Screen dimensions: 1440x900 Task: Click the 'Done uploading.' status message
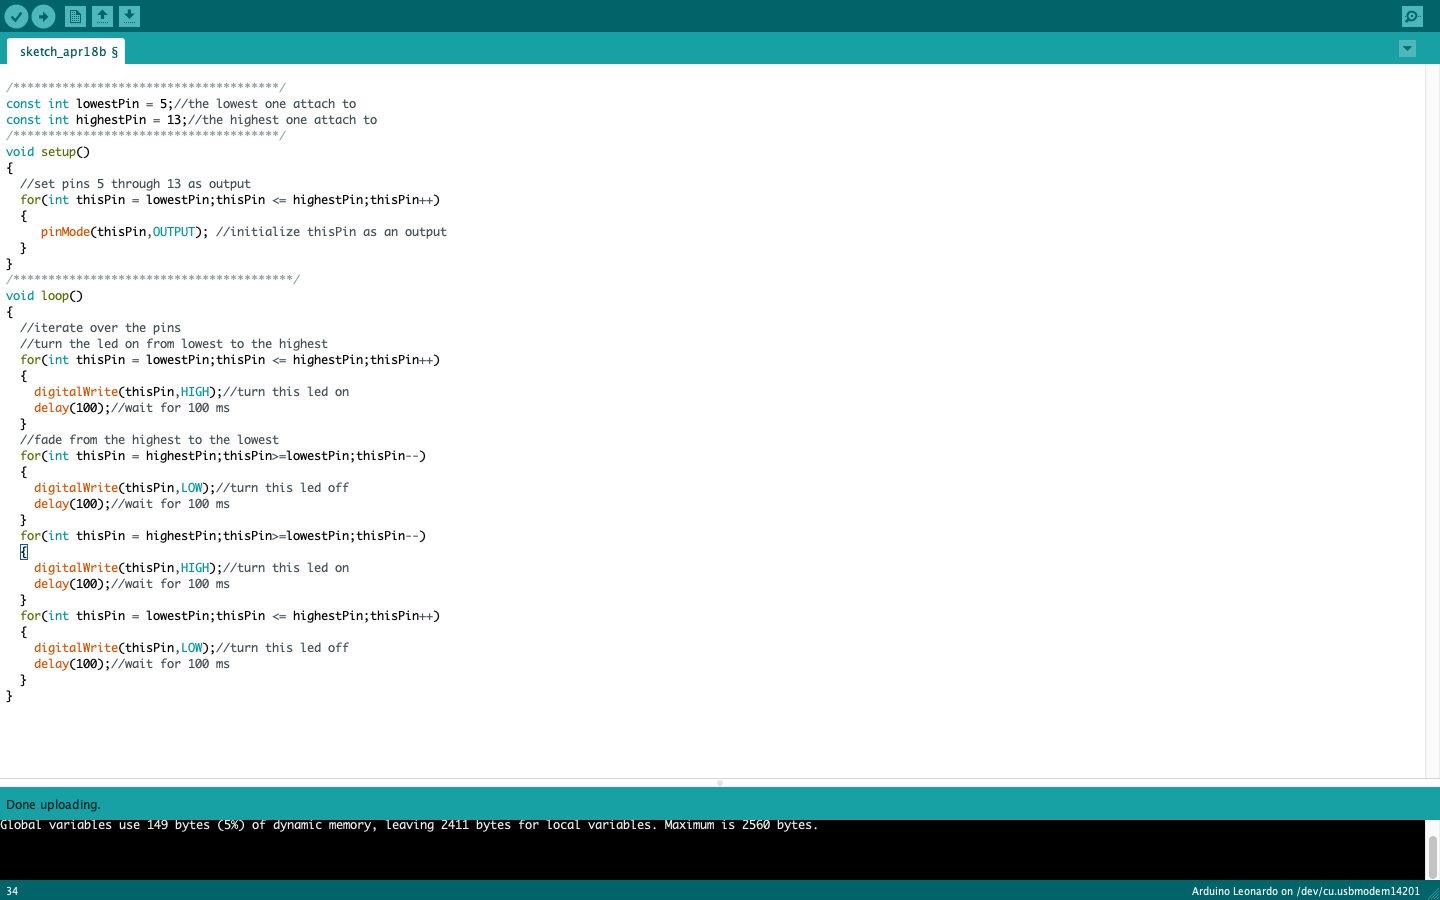[x=53, y=804]
